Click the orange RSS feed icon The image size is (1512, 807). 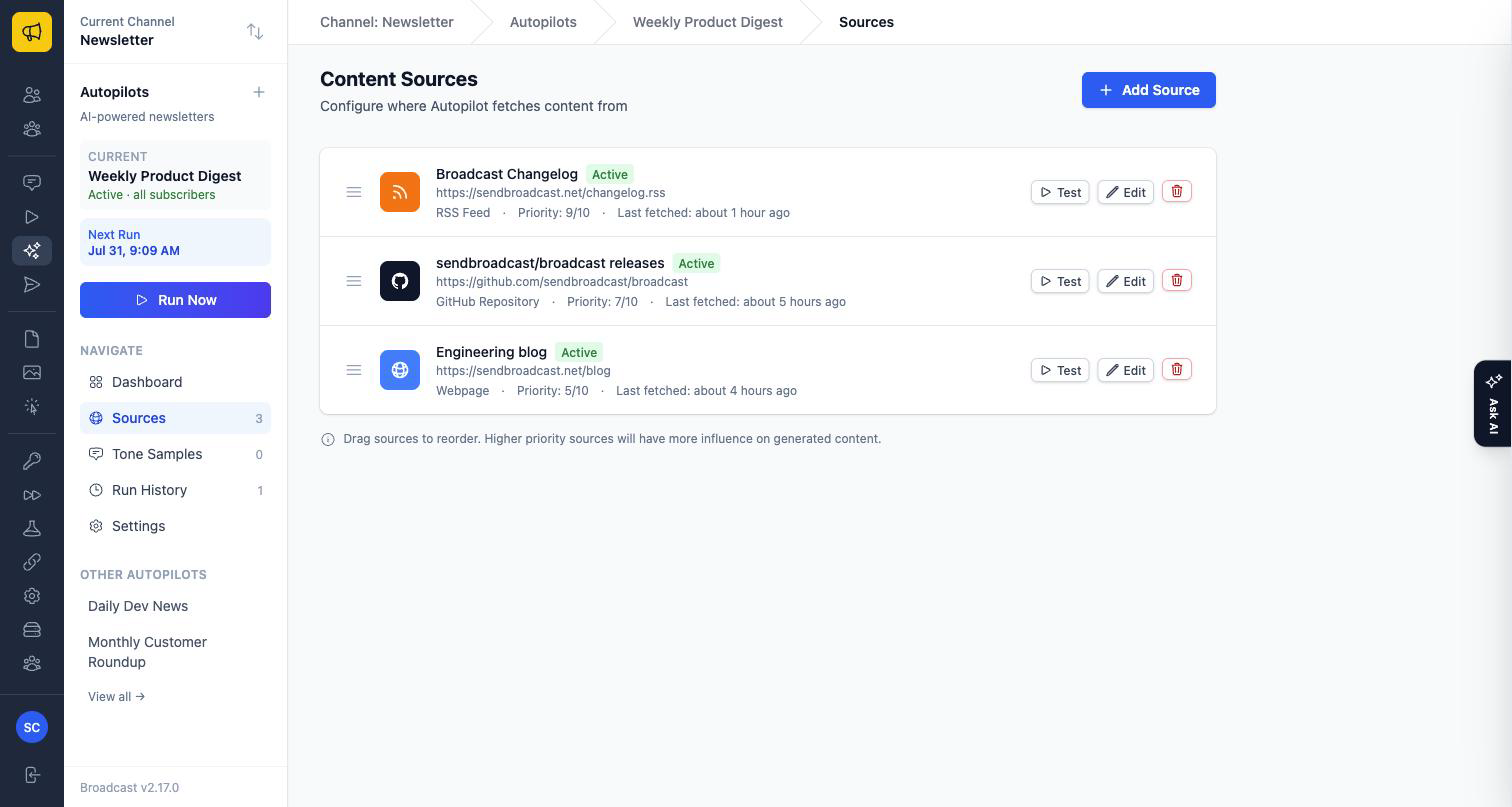point(400,192)
